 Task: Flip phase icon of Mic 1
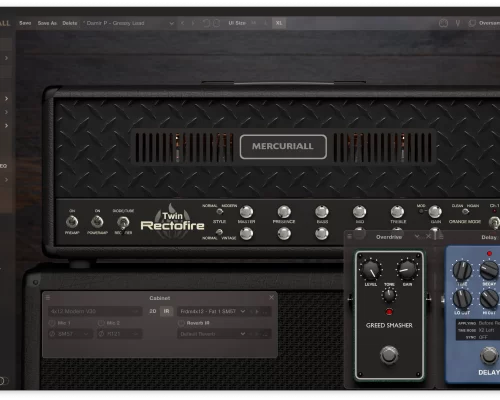coord(52,334)
